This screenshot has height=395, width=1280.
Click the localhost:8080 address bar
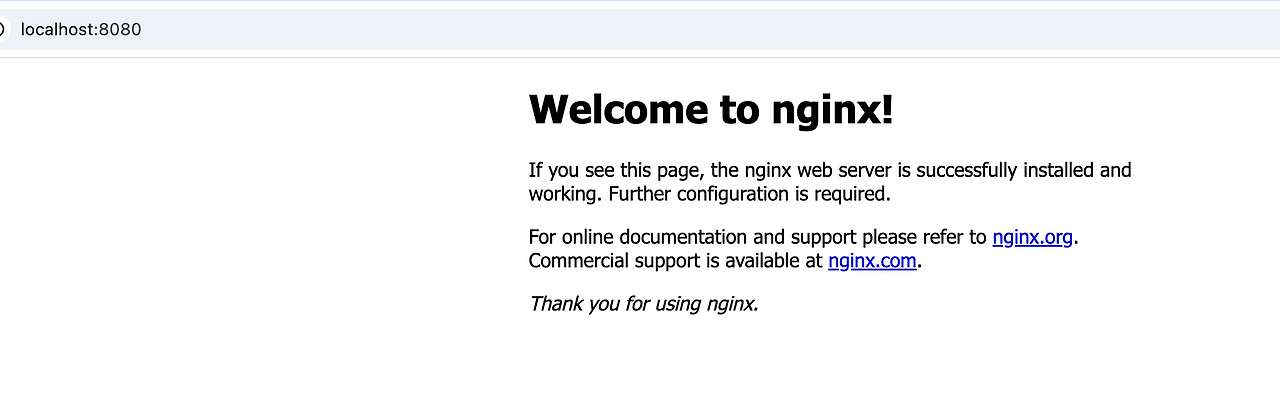point(640,29)
